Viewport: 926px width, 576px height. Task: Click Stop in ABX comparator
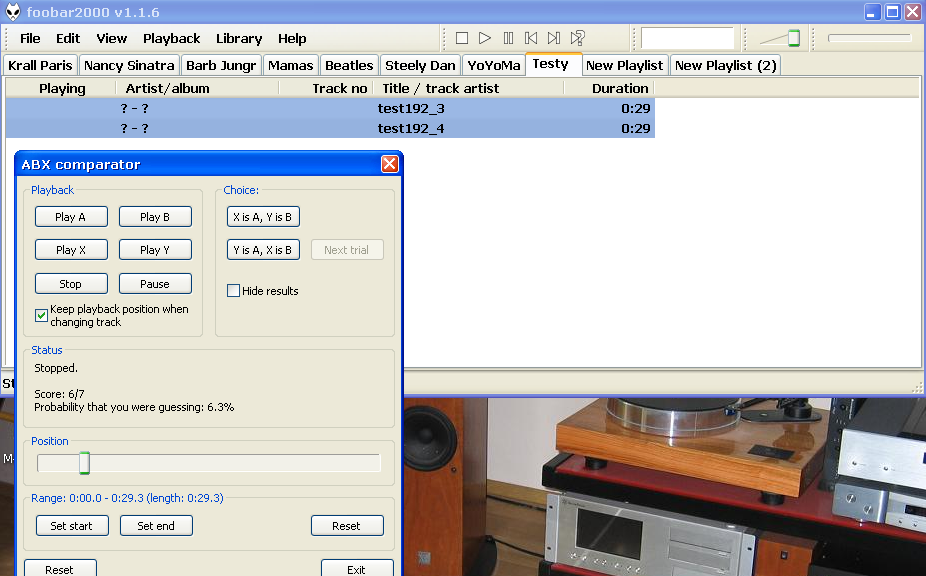pyautogui.click(x=71, y=284)
